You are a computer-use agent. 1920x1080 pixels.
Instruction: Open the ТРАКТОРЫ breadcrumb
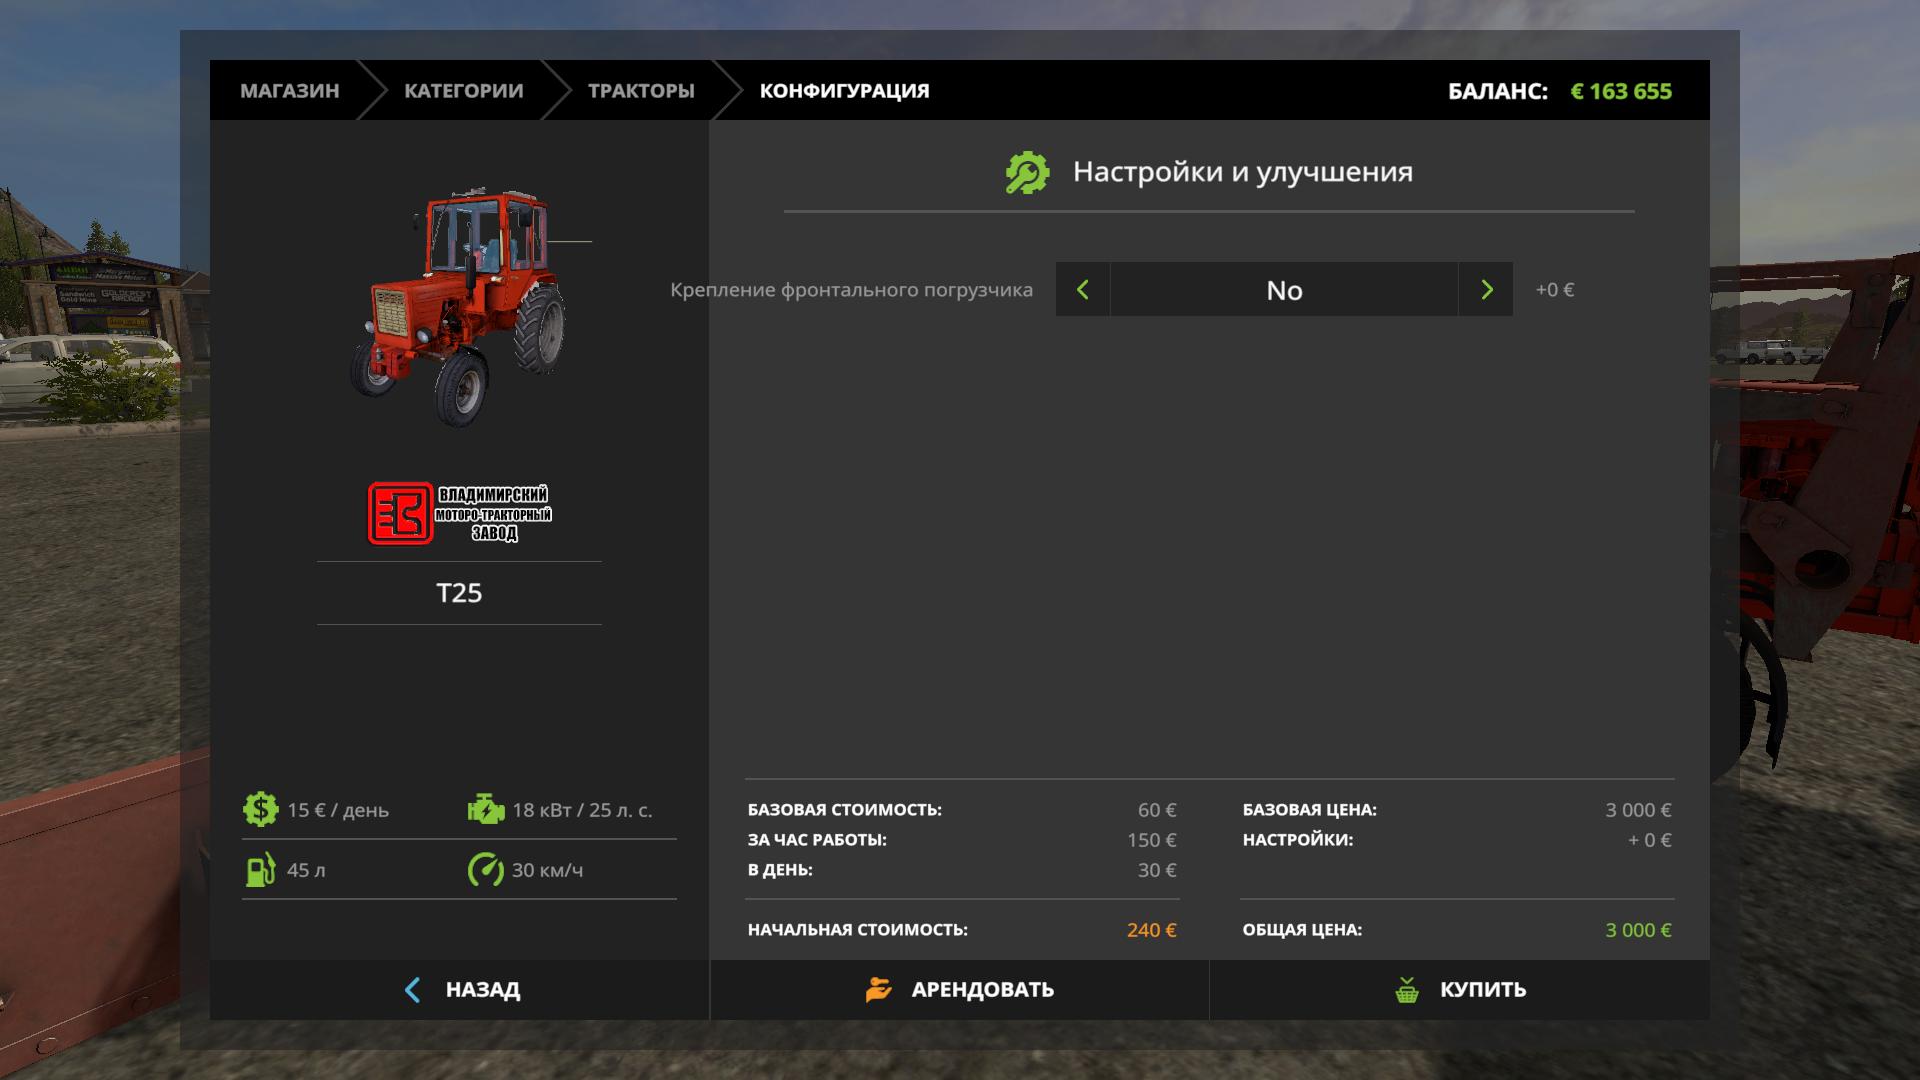coord(641,91)
